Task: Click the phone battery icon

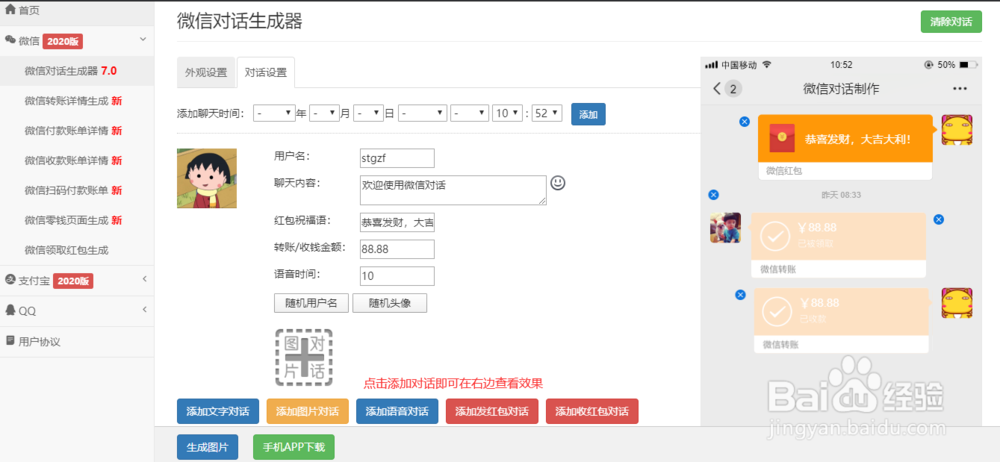Action: point(967,65)
